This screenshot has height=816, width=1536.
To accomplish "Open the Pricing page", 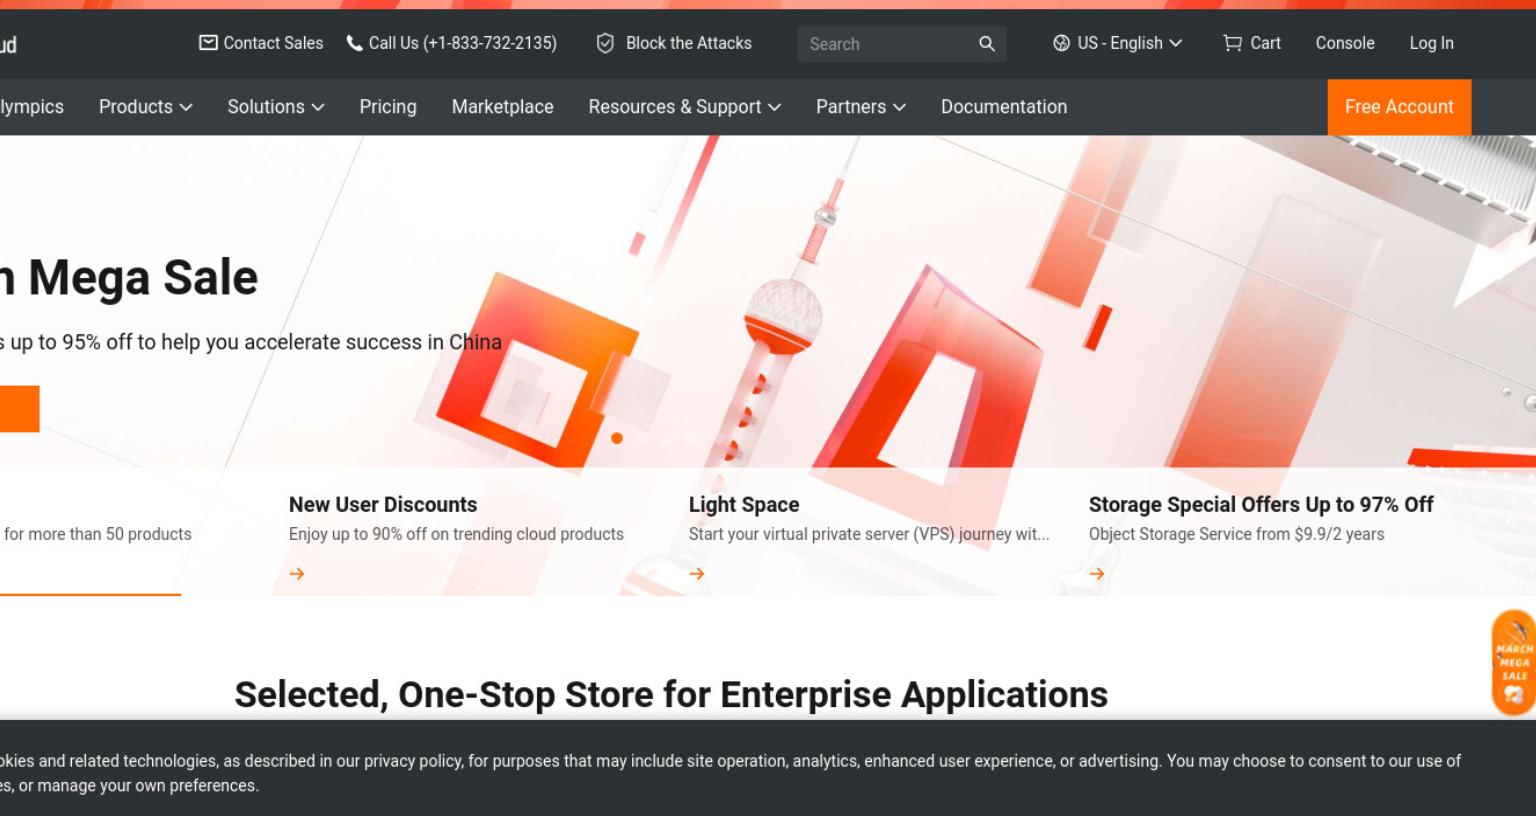I will click(388, 107).
